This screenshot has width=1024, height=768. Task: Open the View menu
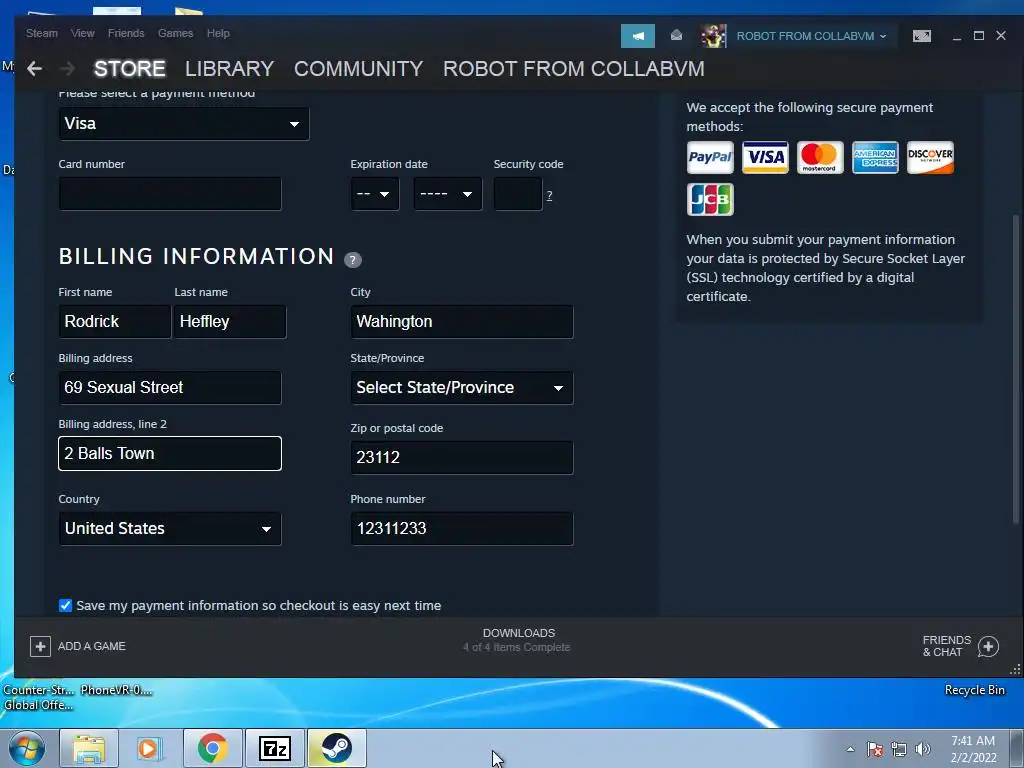(x=83, y=33)
